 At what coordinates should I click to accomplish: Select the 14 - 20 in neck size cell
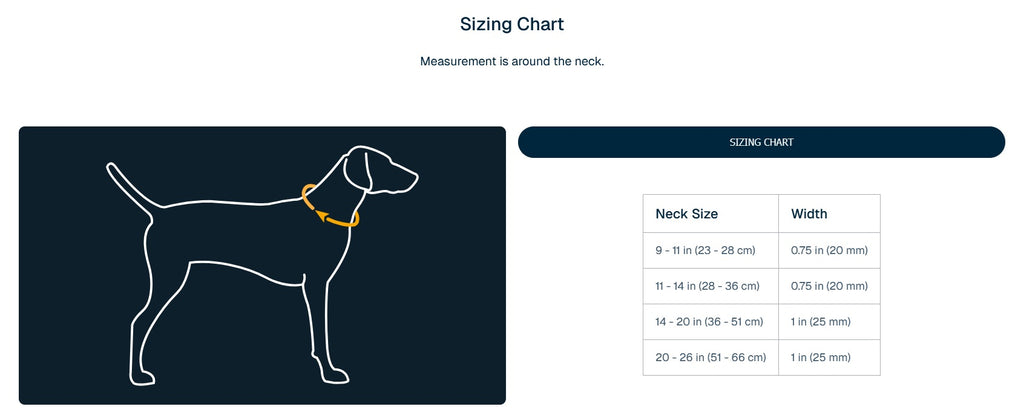709,321
